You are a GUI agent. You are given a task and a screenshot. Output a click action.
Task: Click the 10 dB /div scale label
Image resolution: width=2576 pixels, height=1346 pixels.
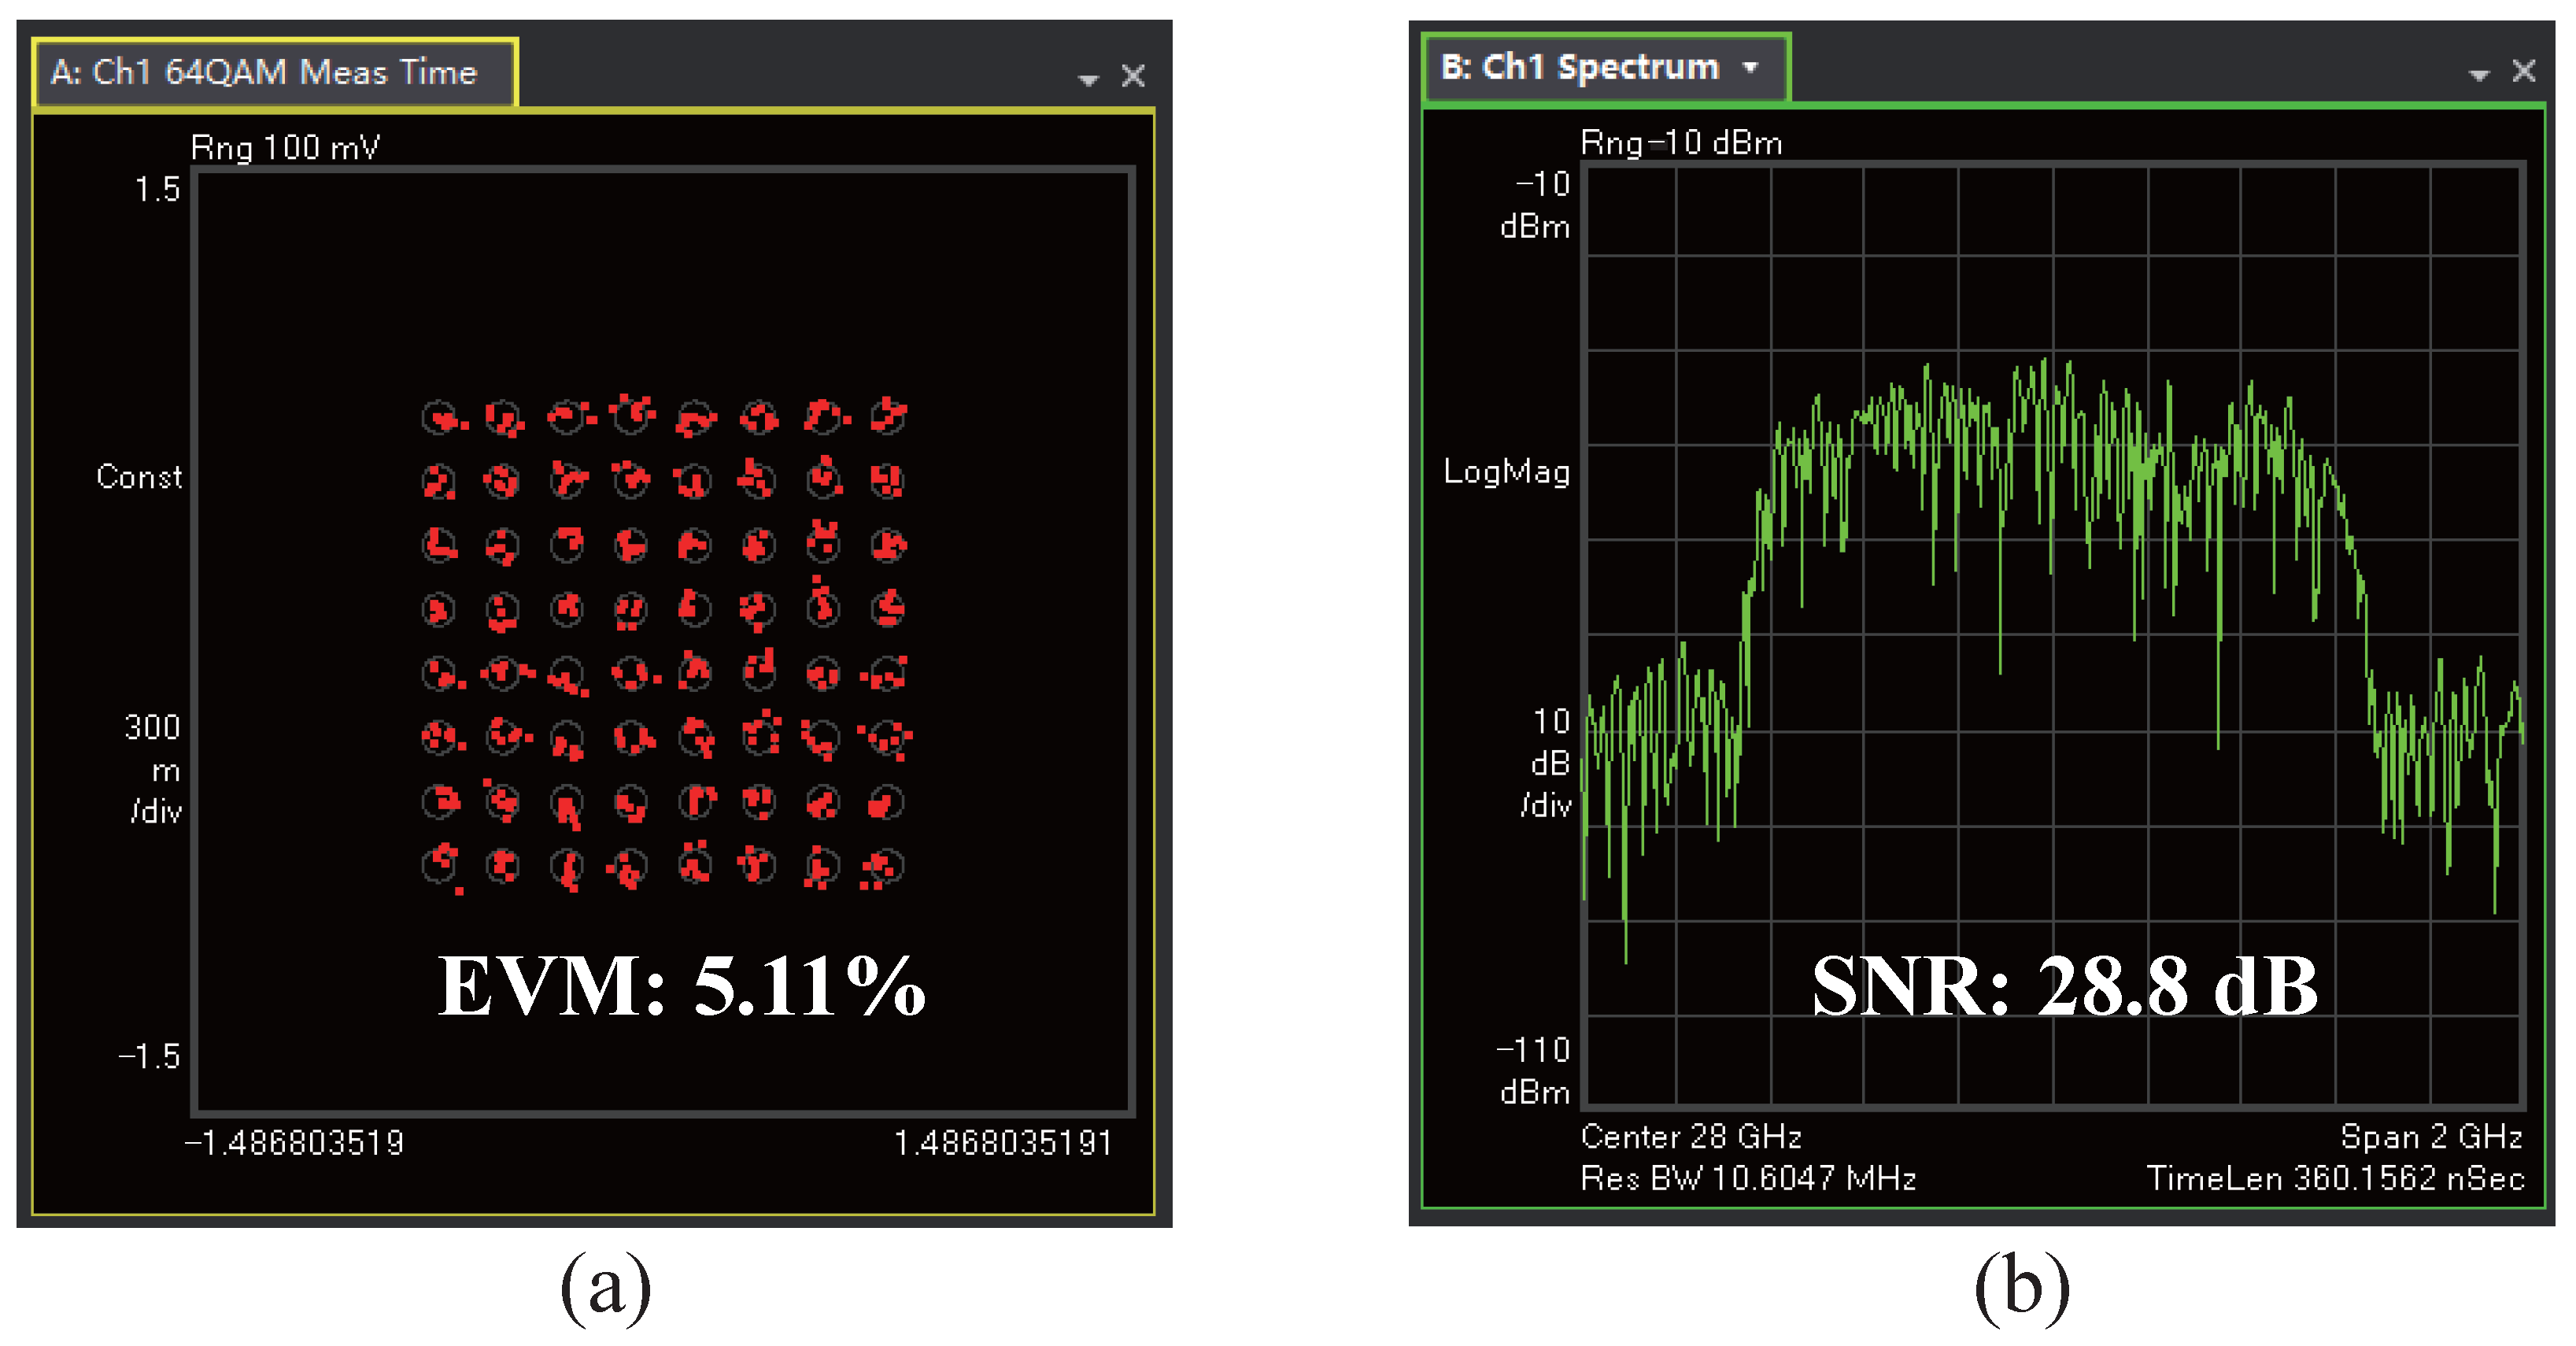(1548, 763)
